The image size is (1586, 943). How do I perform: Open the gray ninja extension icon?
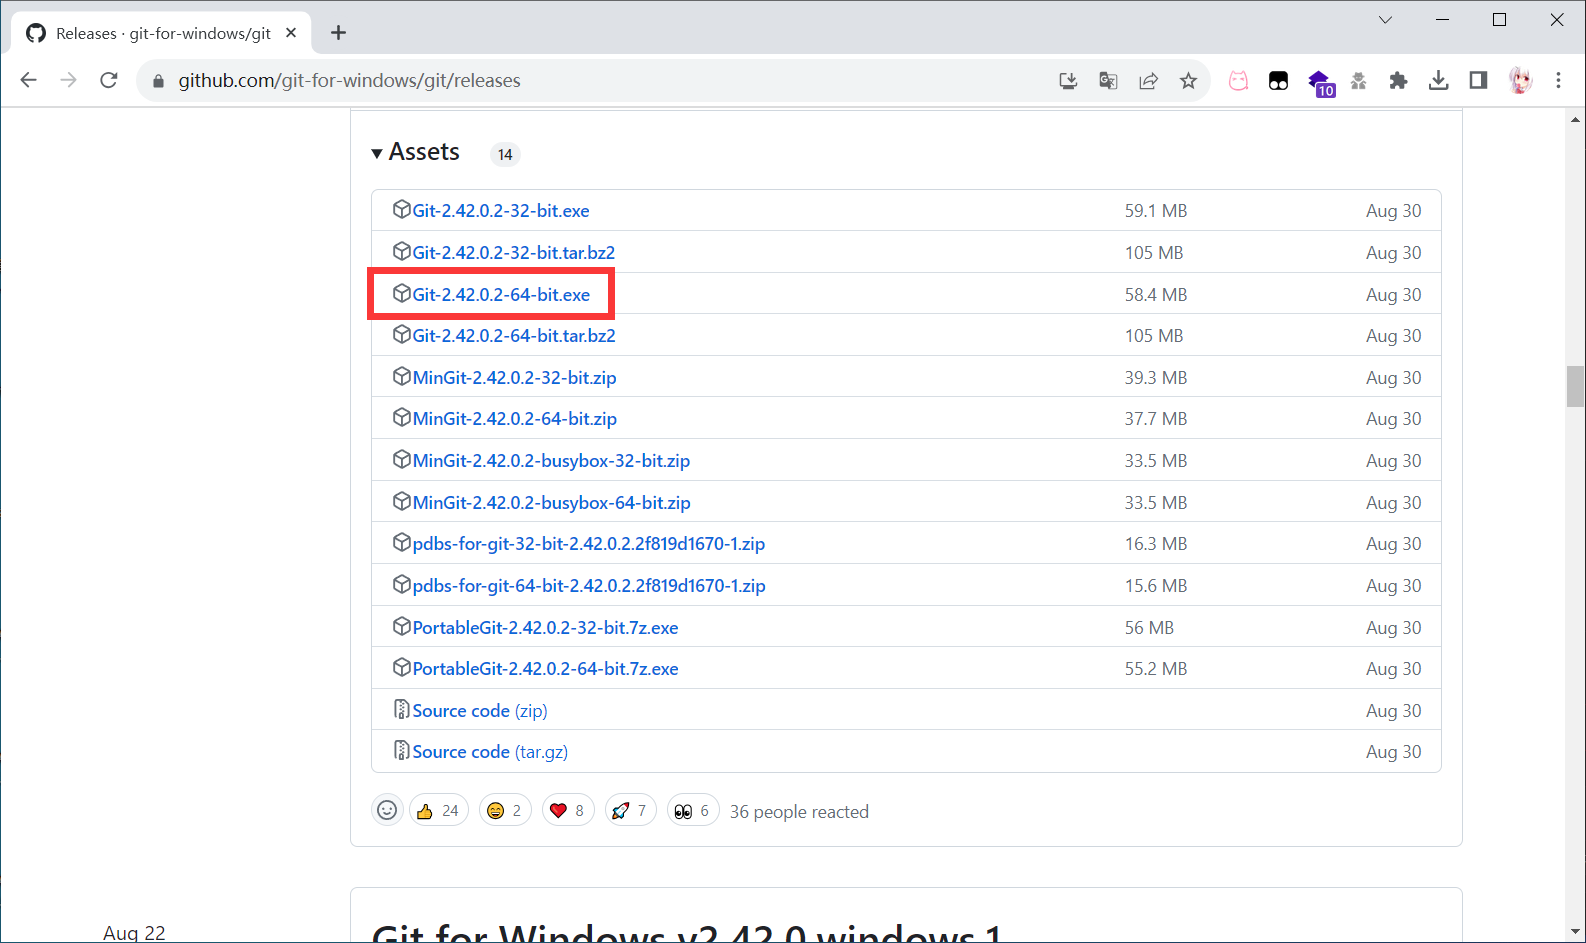point(1358,81)
